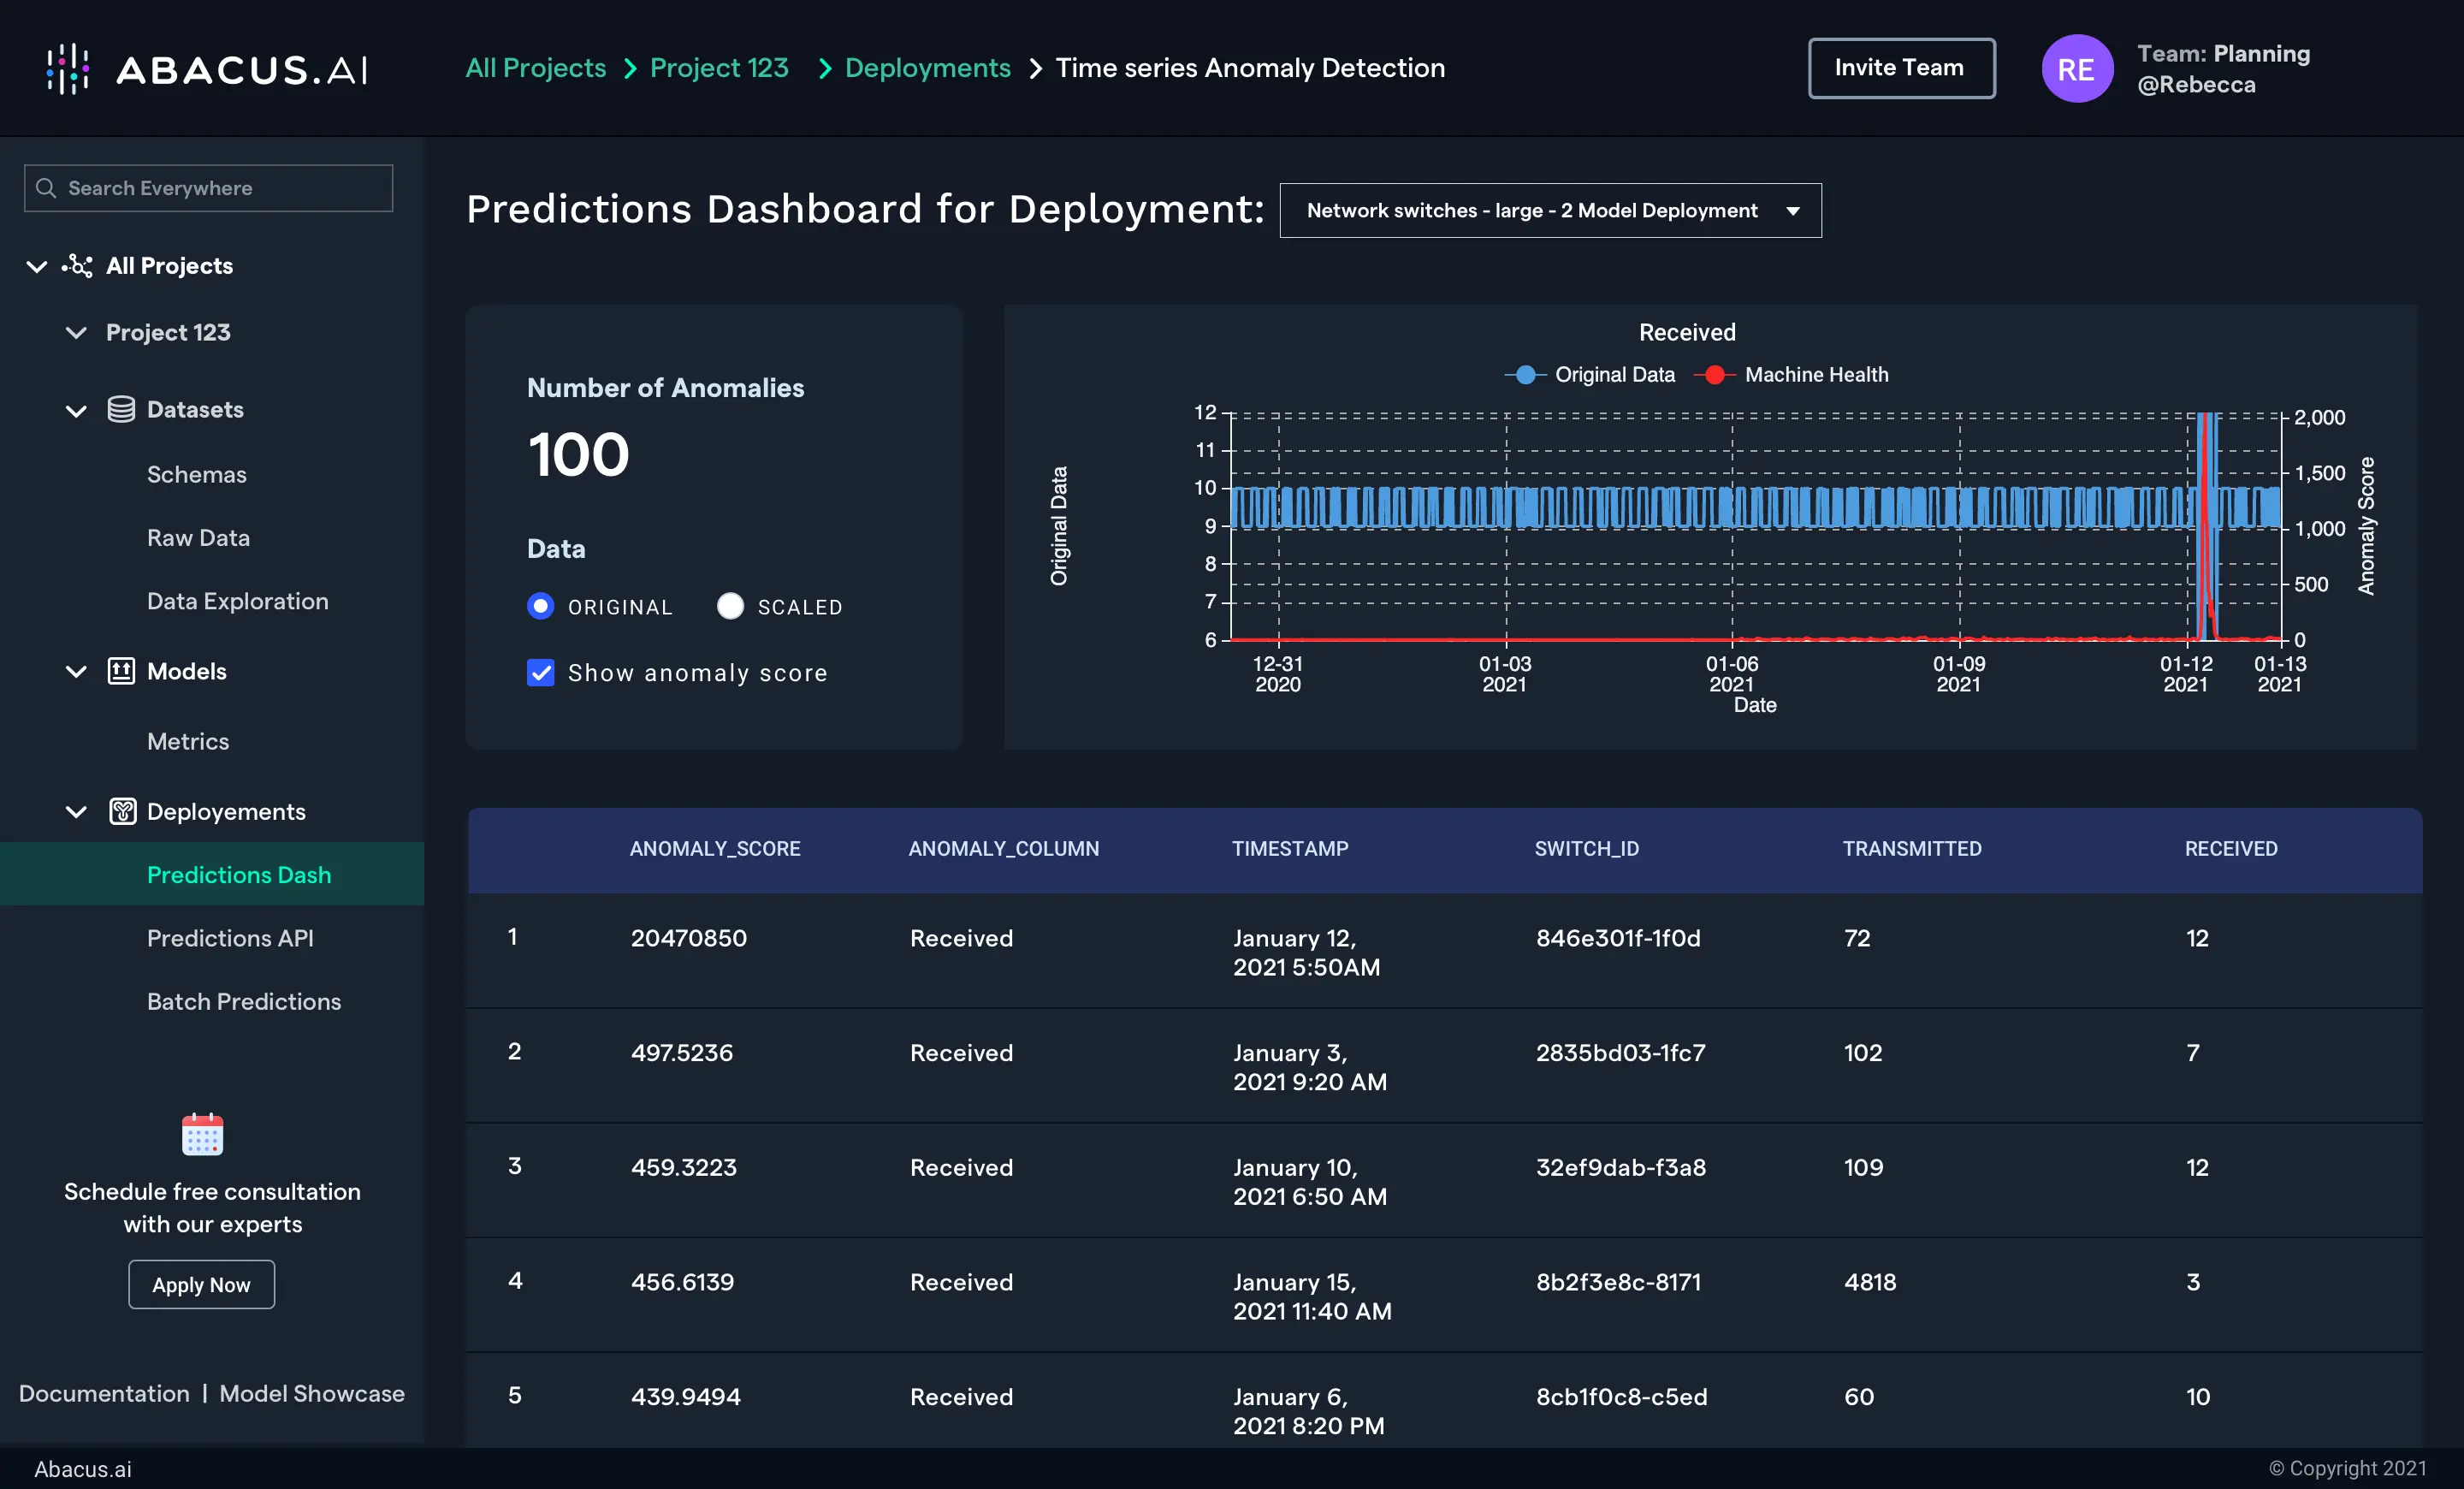Open Predictions API in sidebar

(x=230, y=938)
